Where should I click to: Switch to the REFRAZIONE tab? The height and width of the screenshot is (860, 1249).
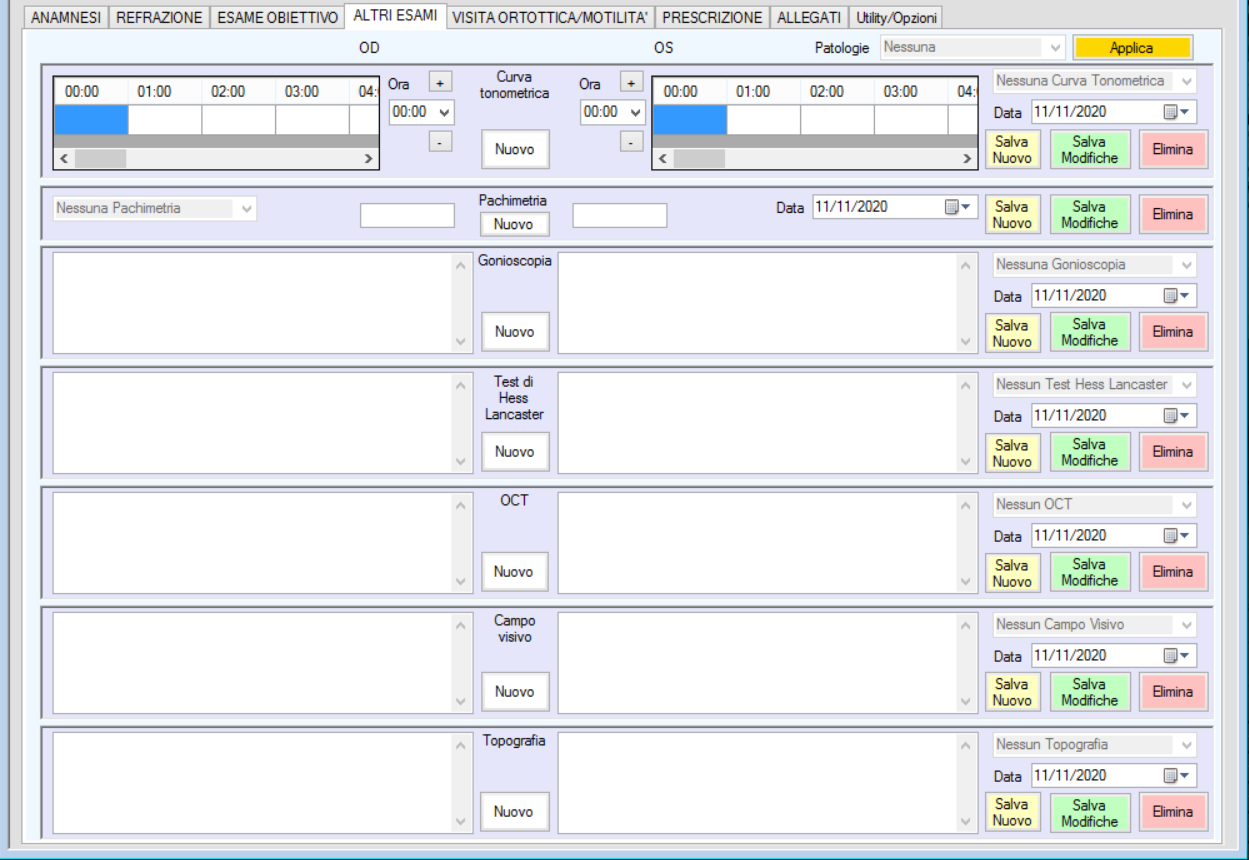coord(159,17)
